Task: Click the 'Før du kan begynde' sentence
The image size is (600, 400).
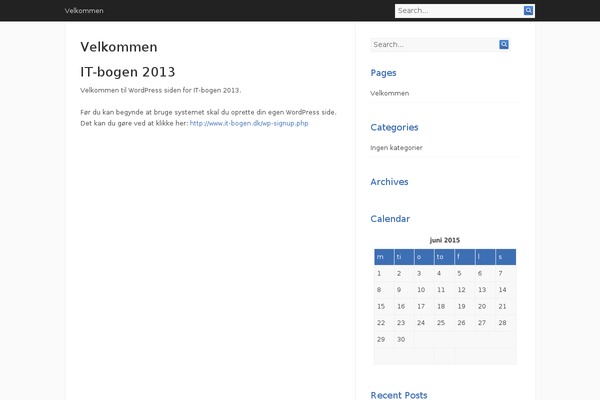Action: tap(209, 112)
